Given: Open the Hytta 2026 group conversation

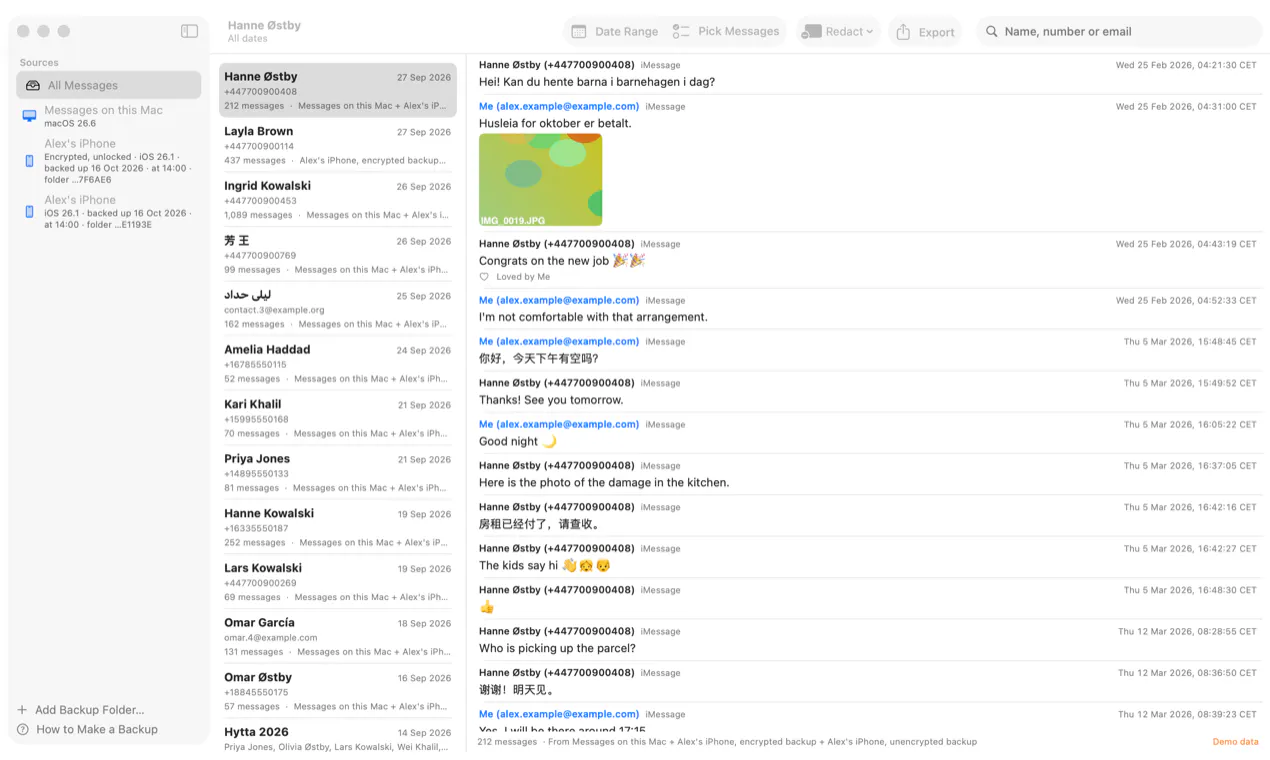Looking at the screenshot, I should (338, 737).
